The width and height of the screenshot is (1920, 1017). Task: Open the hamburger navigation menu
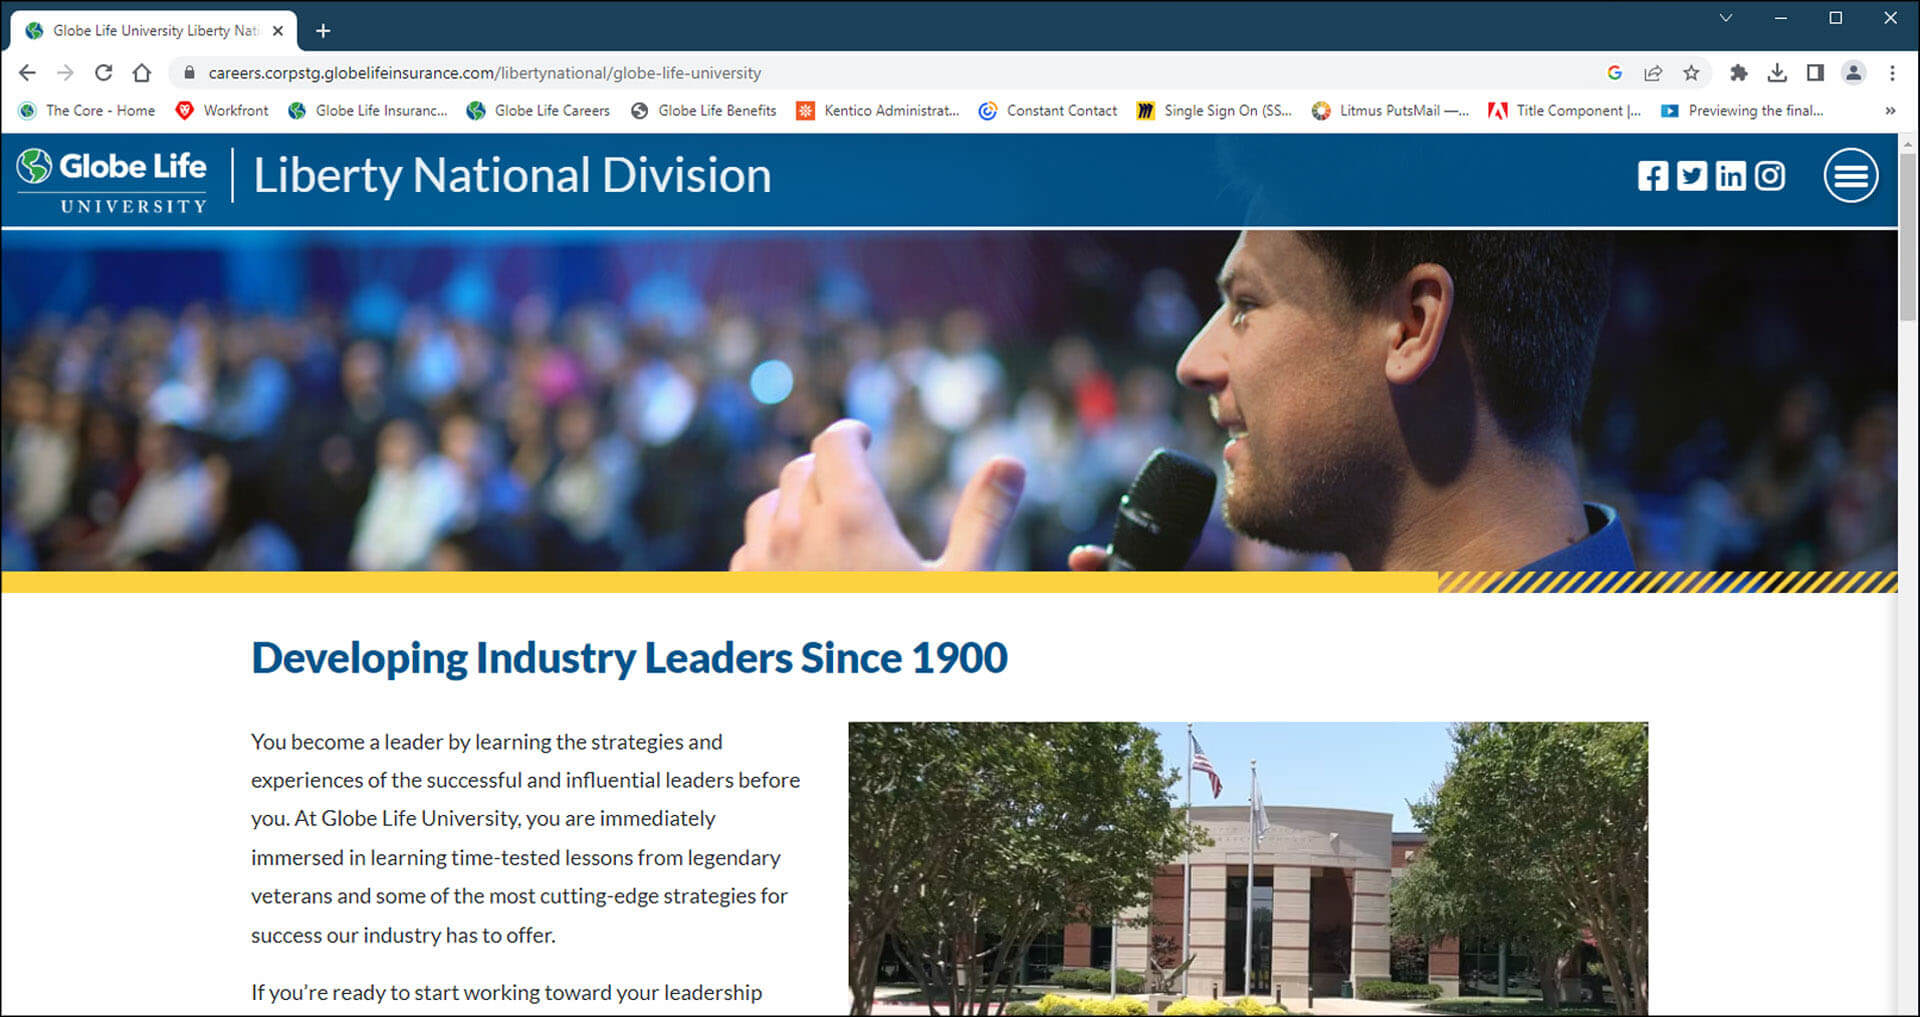coord(1851,176)
